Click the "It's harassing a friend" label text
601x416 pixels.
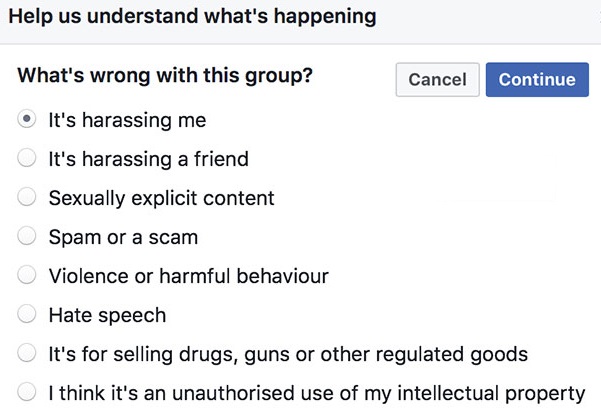[148, 160]
